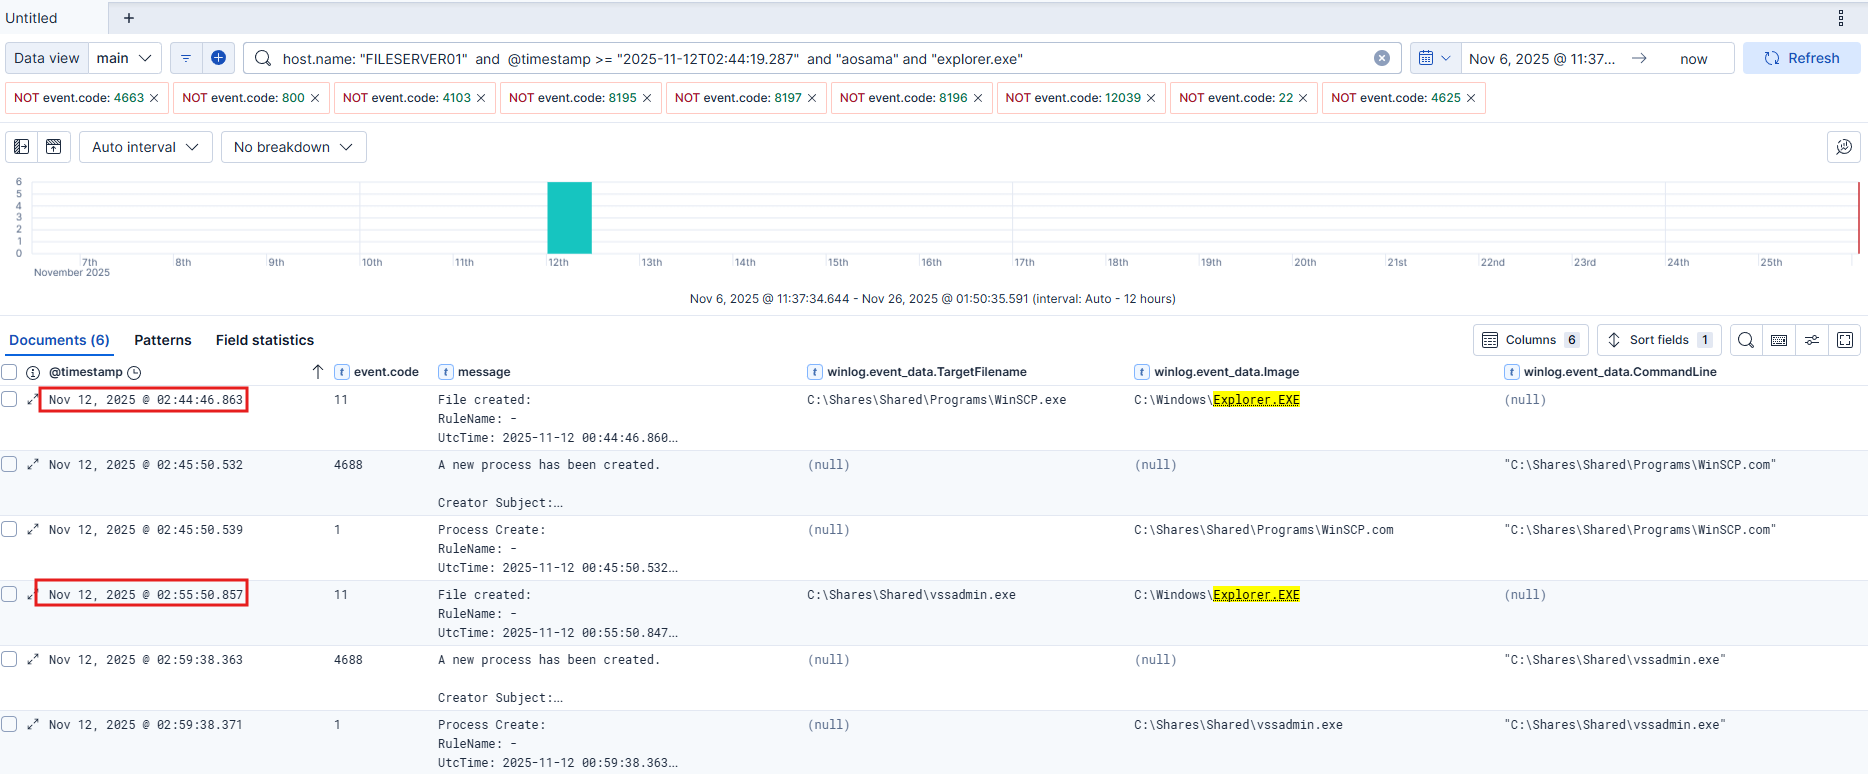Open the filter options menu icon

point(186,58)
